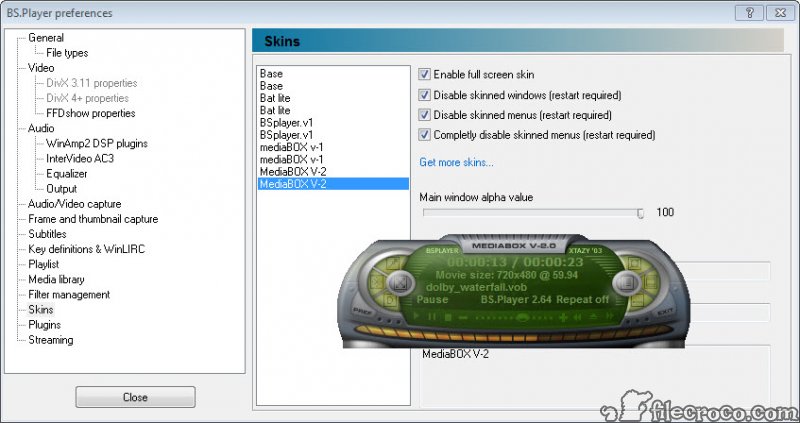
Task: Uncheck Disable skinned menus (restart required)
Action: pos(424,115)
